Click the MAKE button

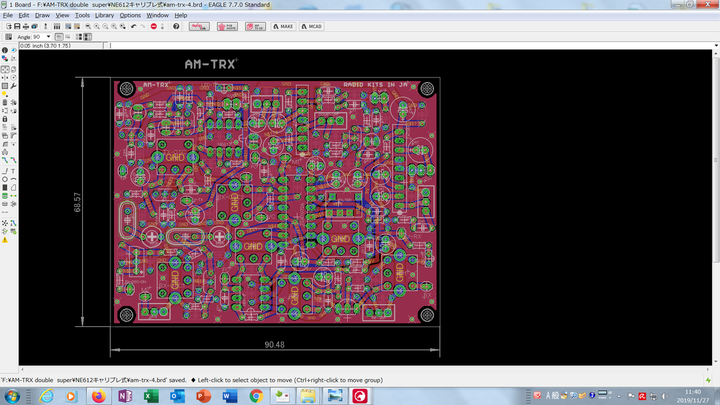pyautogui.click(x=283, y=26)
